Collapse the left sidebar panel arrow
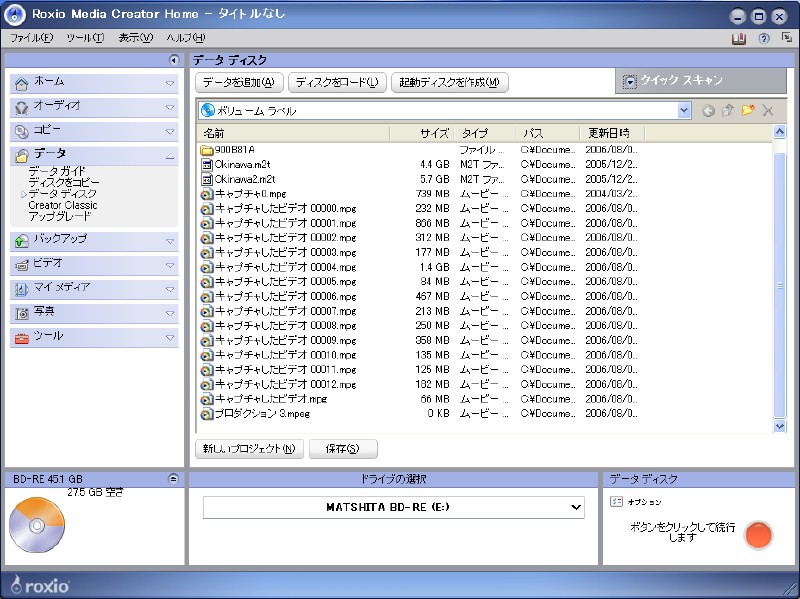 pos(174,60)
